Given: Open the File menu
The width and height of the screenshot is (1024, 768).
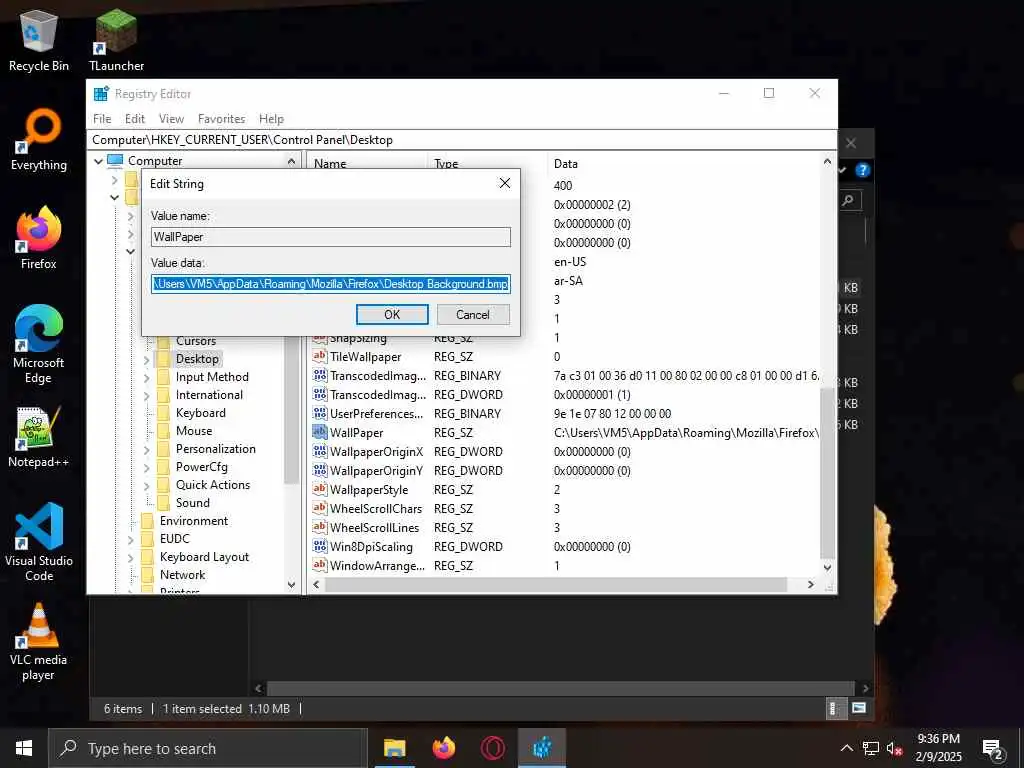Looking at the screenshot, I should [x=102, y=119].
